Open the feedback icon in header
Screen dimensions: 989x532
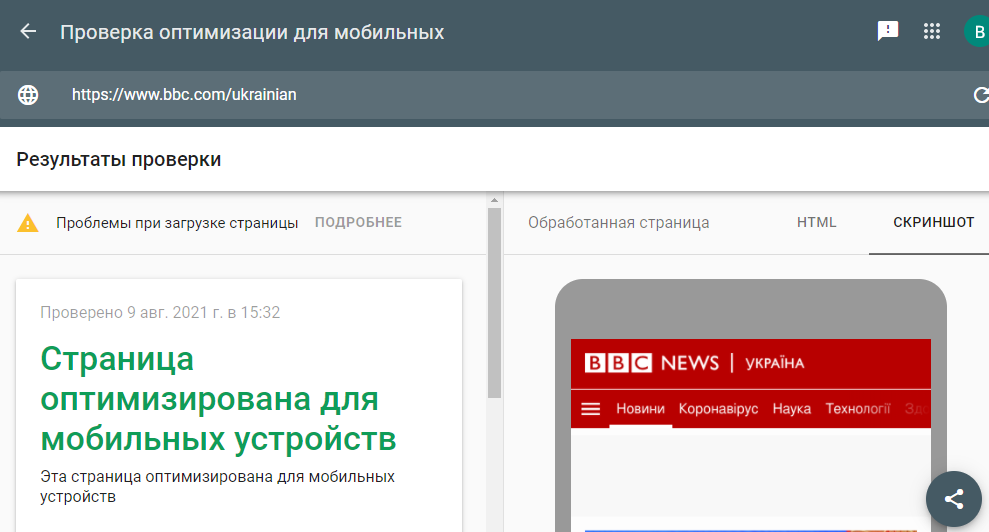coord(887,31)
